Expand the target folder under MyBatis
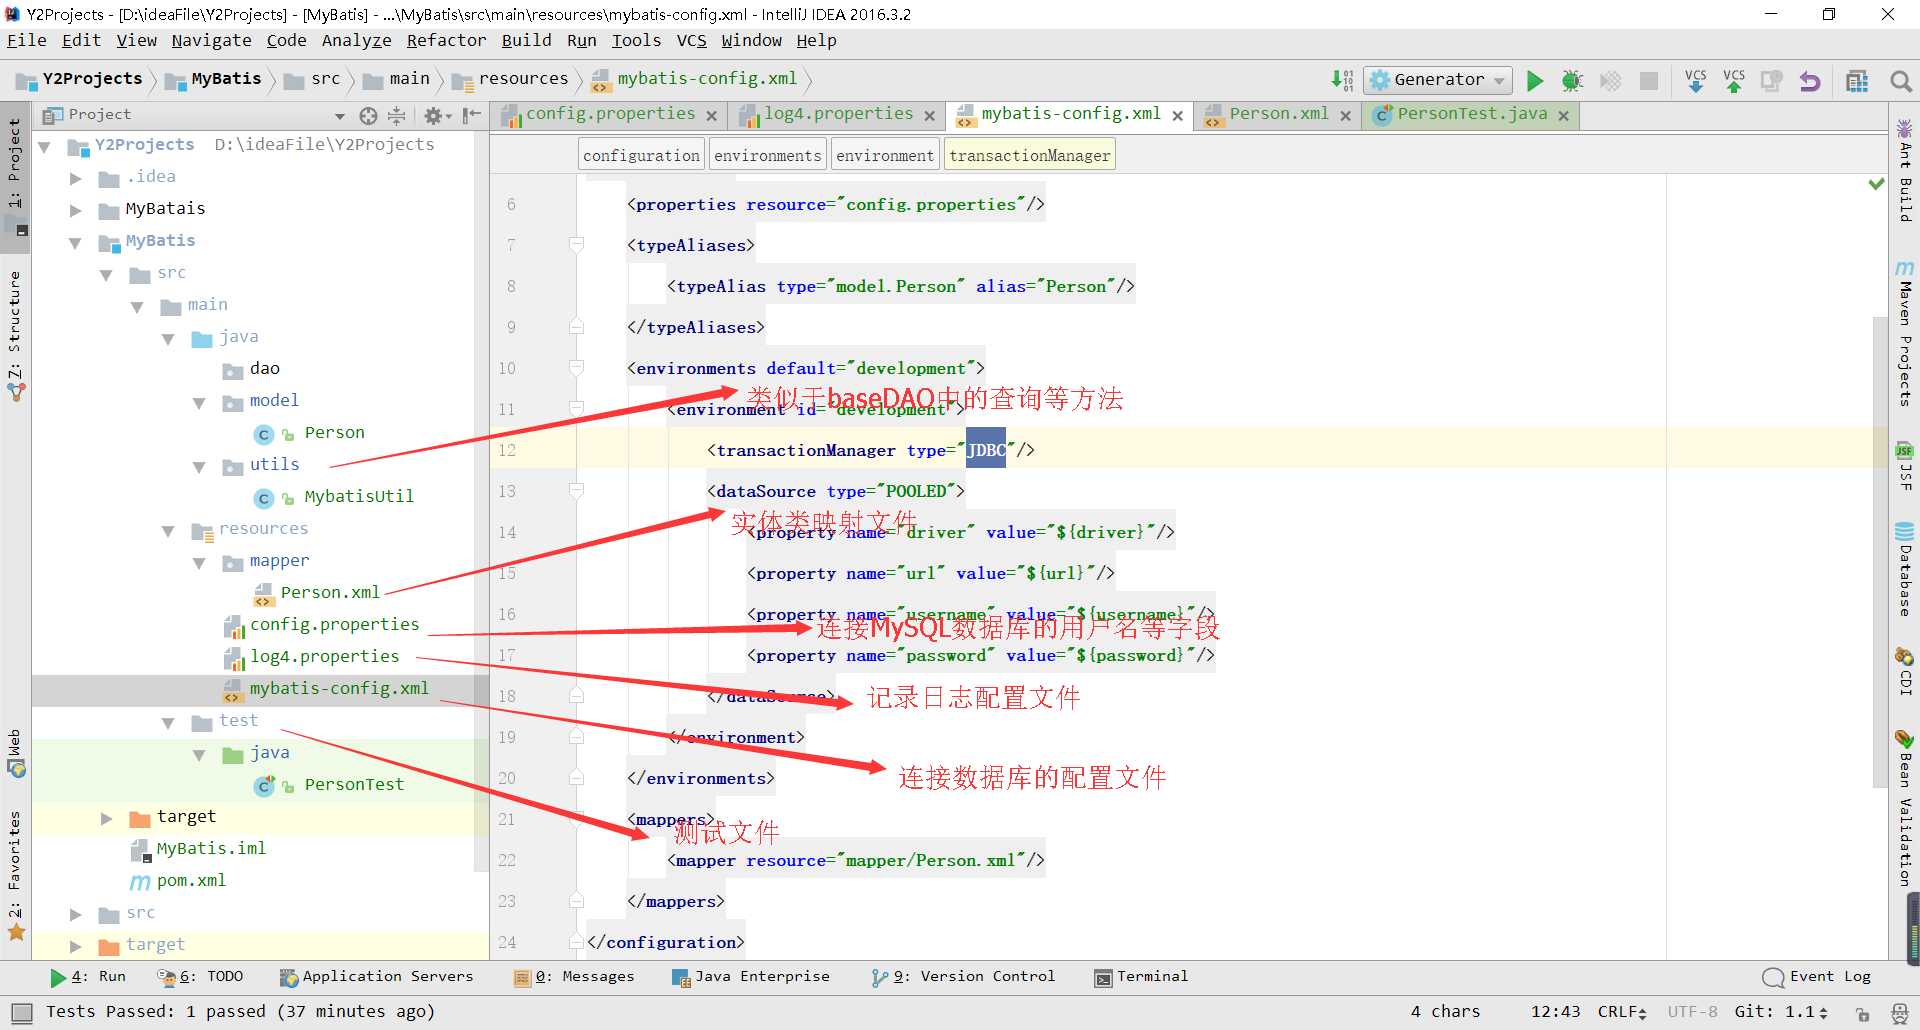Image resolution: width=1920 pixels, height=1030 pixels. pos(106,818)
